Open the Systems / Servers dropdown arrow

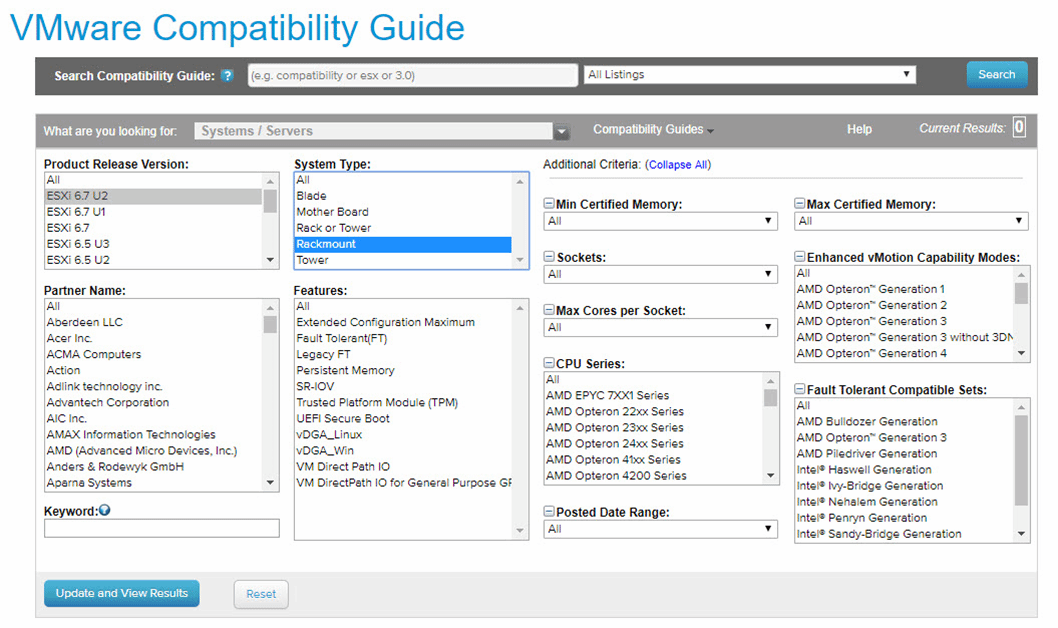click(562, 131)
